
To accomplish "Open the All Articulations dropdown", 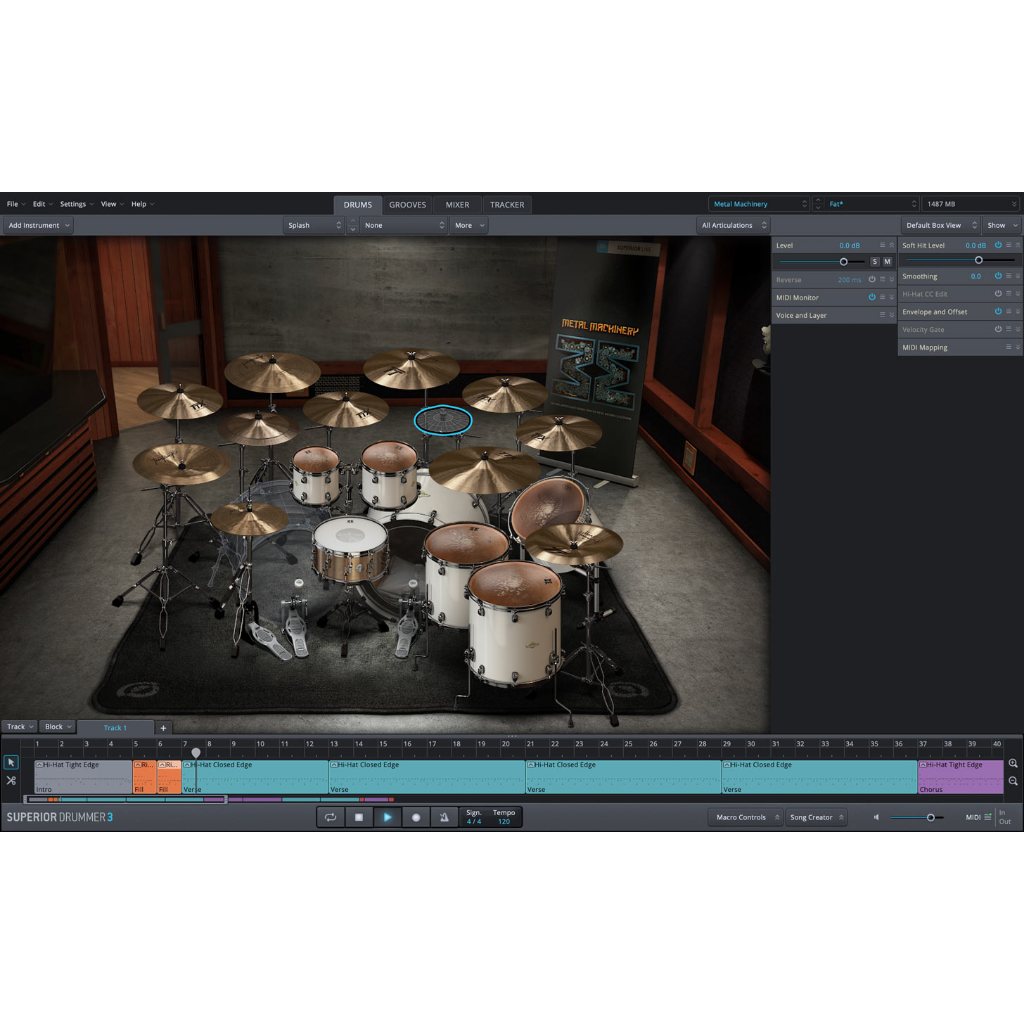I will click(733, 225).
